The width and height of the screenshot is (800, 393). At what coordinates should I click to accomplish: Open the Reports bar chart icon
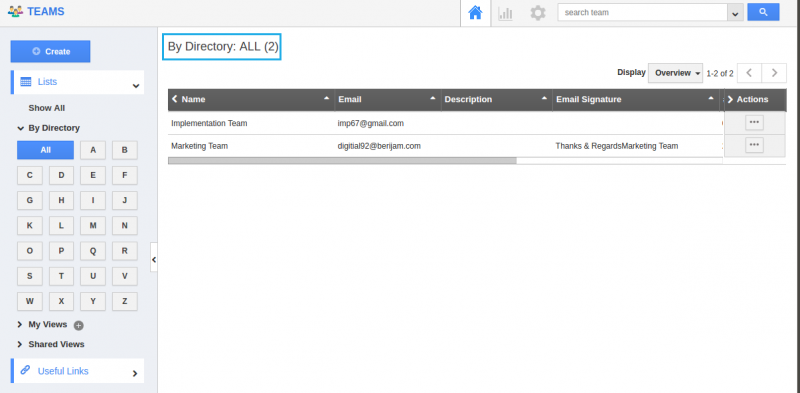tap(505, 13)
